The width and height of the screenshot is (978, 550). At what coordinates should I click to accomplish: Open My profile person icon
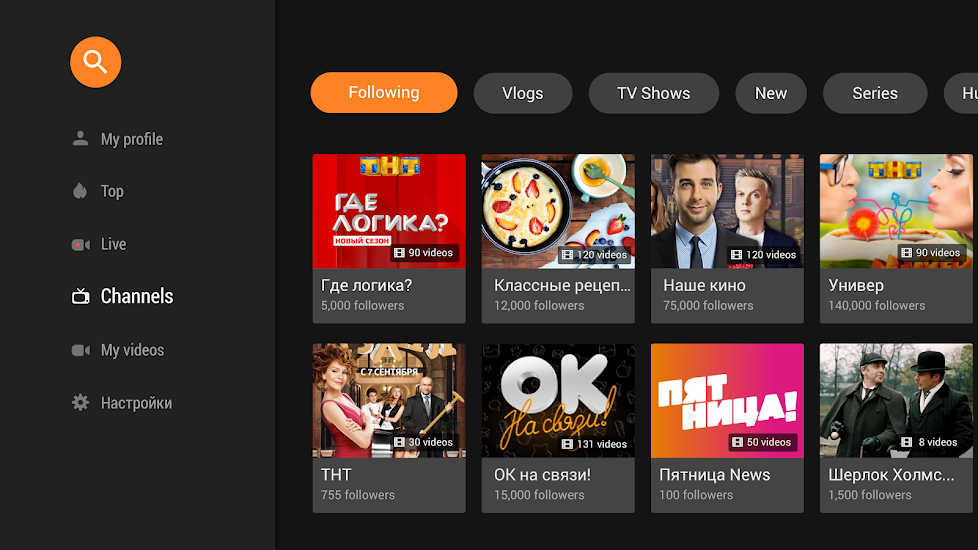tap(80, 138)
